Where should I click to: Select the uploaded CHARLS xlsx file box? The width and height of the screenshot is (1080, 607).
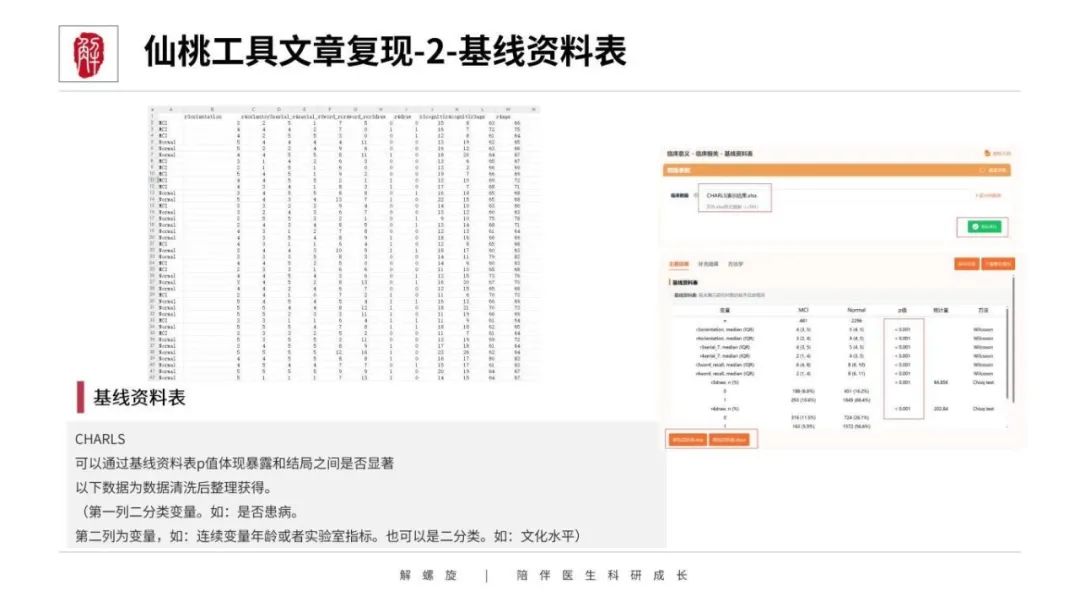[x=734, y=198]
